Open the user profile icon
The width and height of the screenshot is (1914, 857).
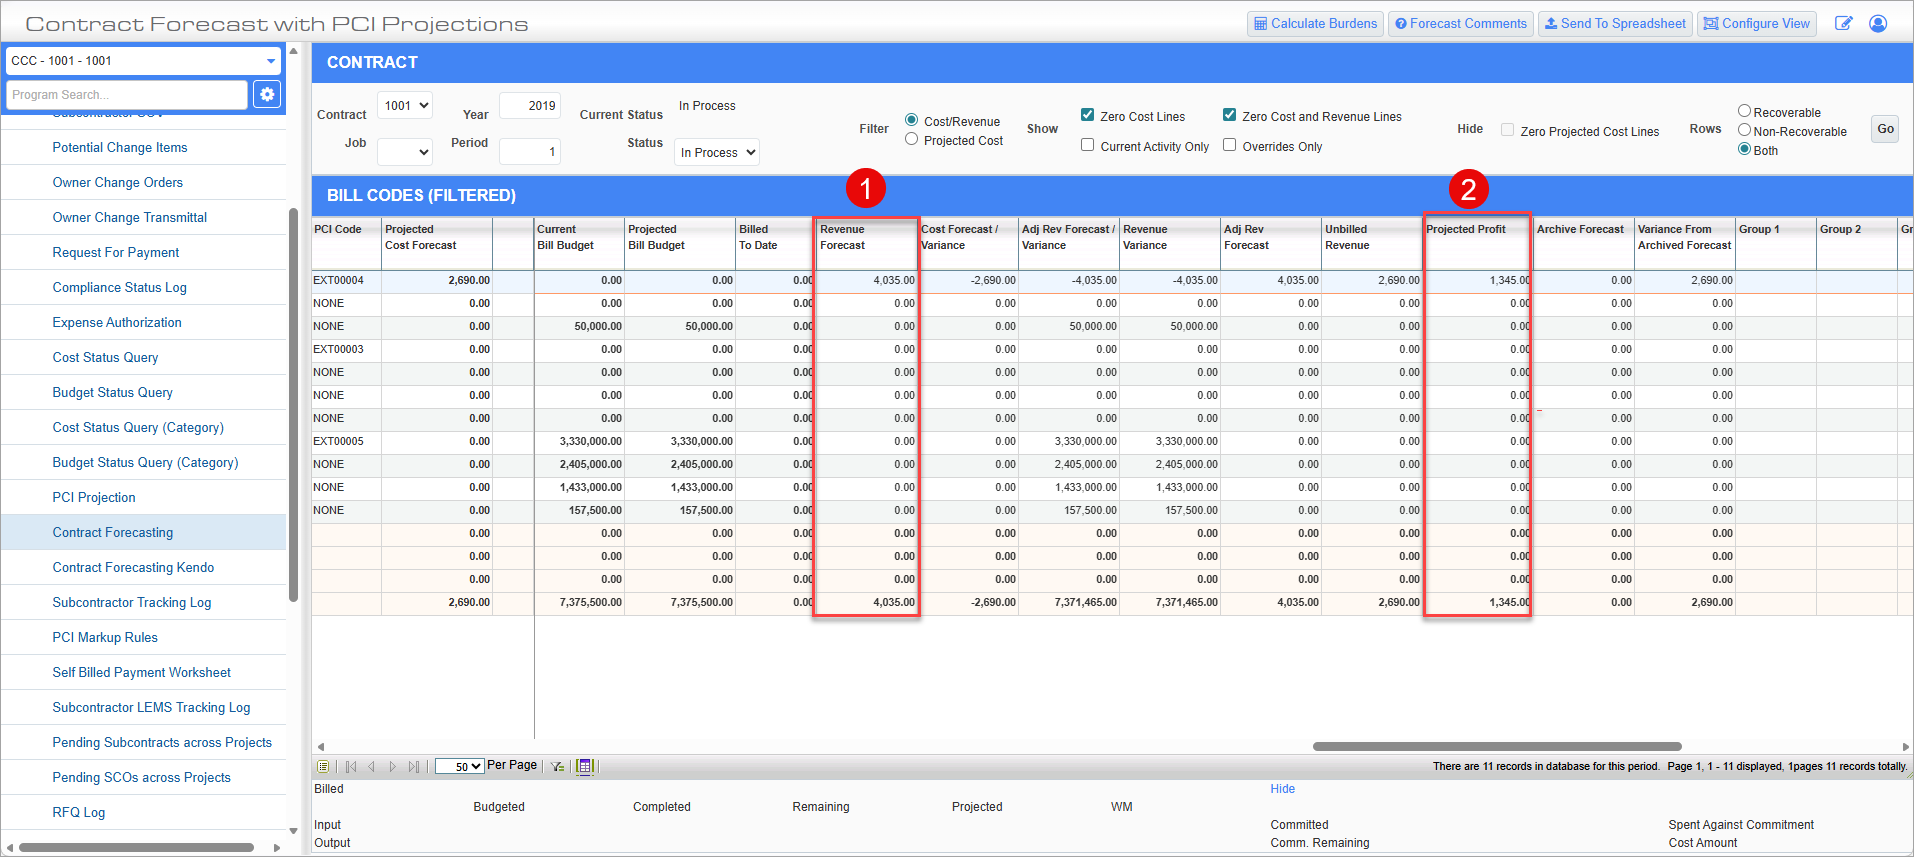click(x=1878, y=23)
